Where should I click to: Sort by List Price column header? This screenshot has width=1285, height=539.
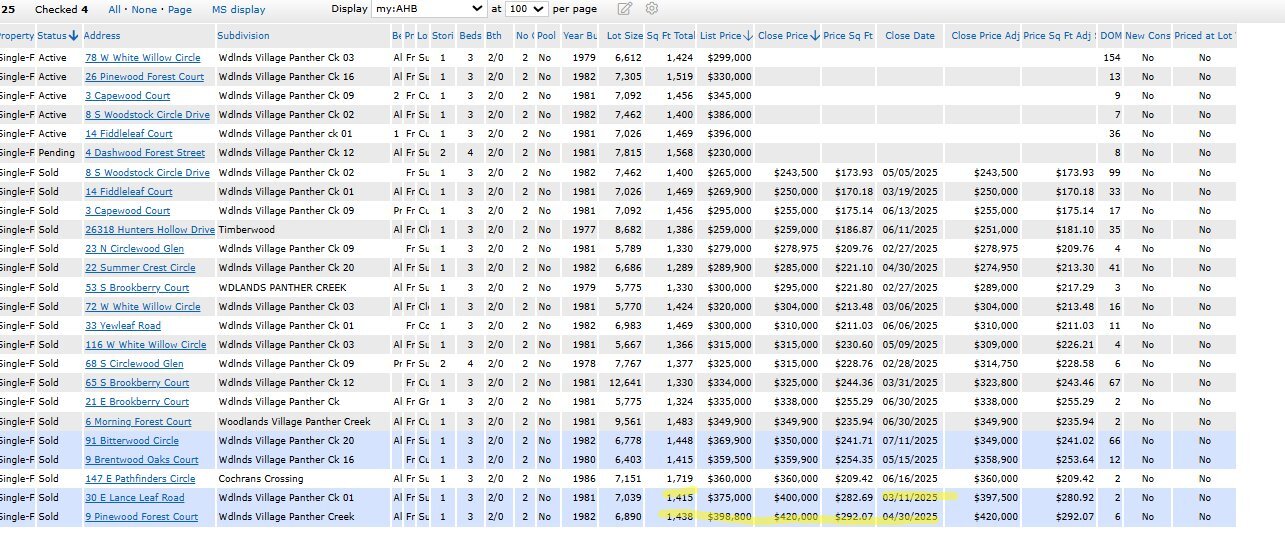[727, 35]
